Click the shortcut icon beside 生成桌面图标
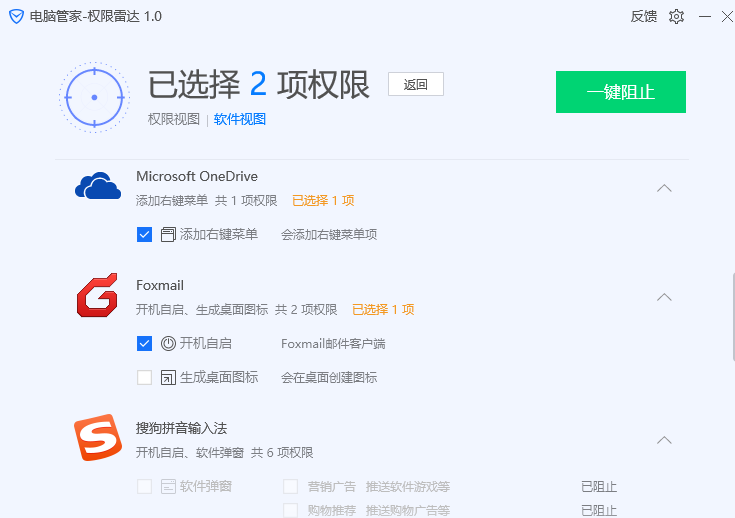Screen dimensions: 735x518 (x=168, y=377)
